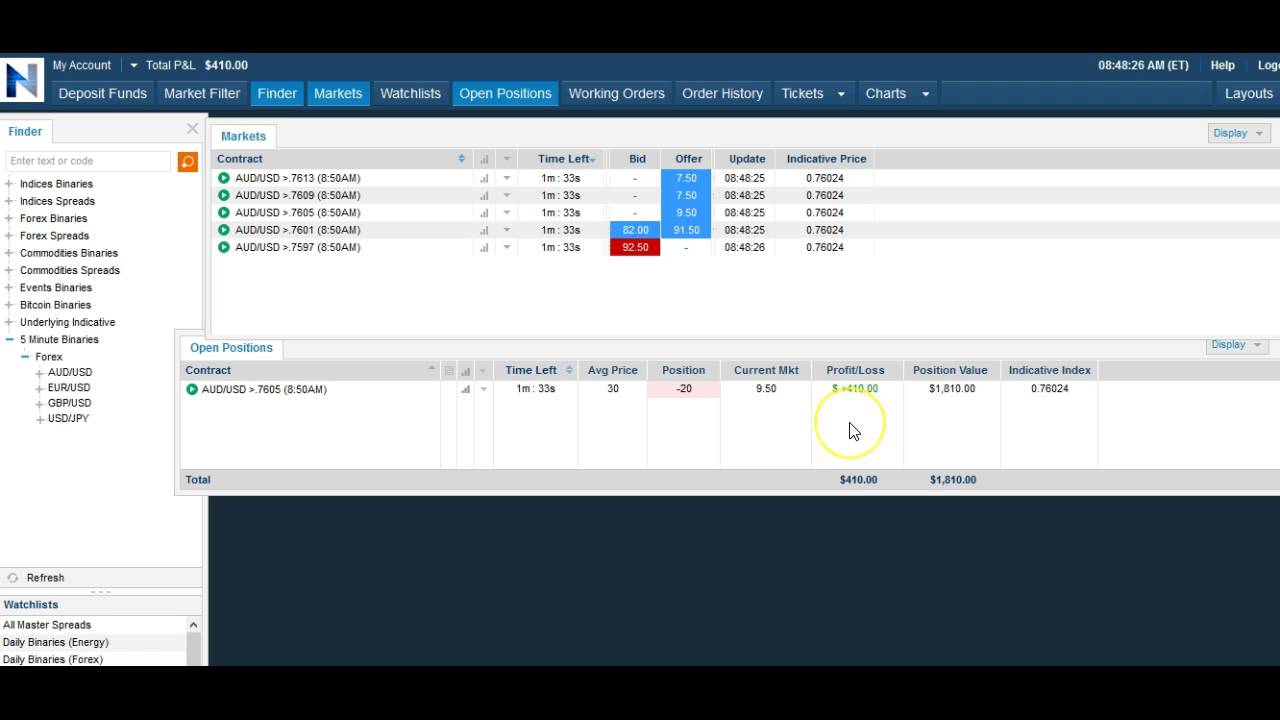Click Refresh in the Finder panel
1280x720 pixels.
(45, 578)
